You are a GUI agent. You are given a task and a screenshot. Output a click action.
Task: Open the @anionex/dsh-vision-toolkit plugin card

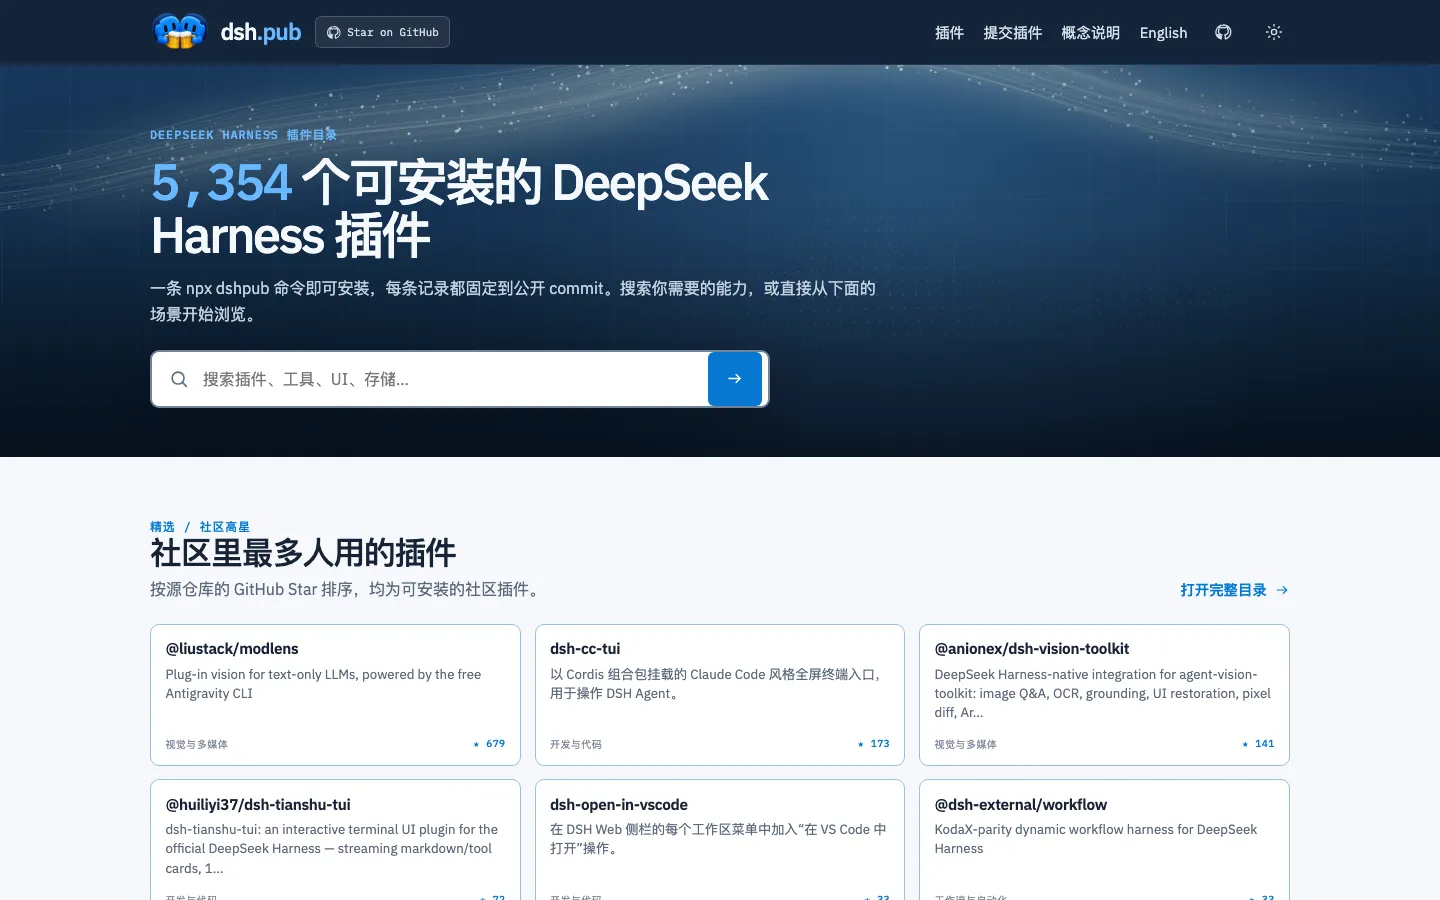pos(1104,695)
